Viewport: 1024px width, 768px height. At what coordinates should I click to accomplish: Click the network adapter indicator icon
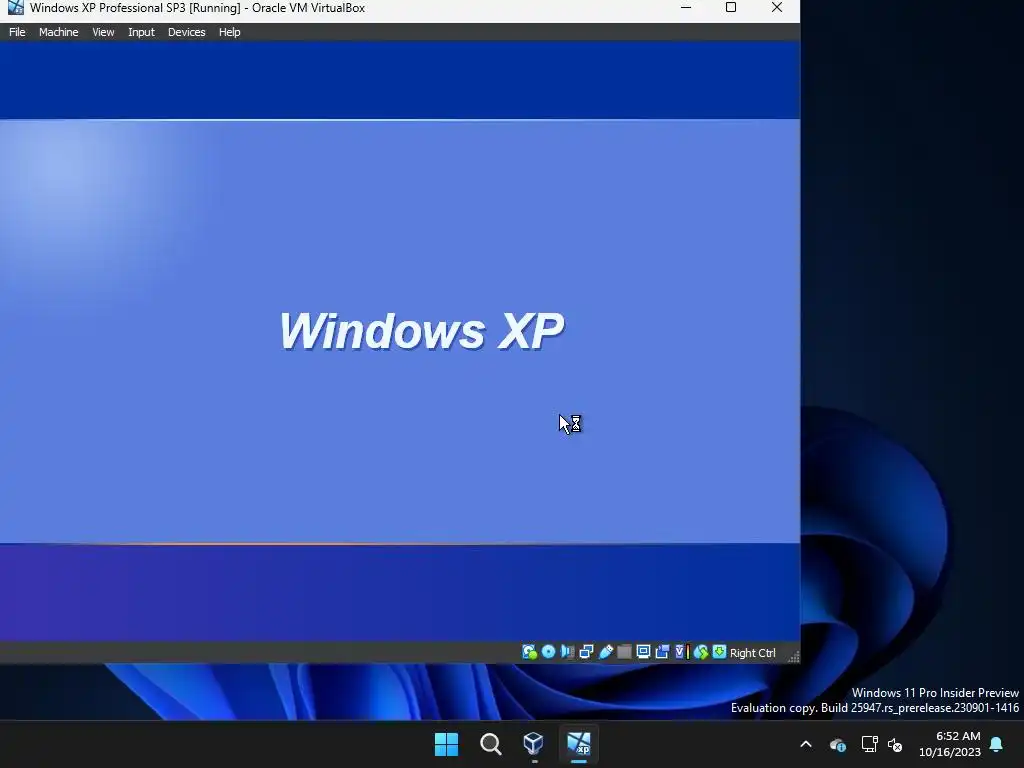(x=586, y=652)
